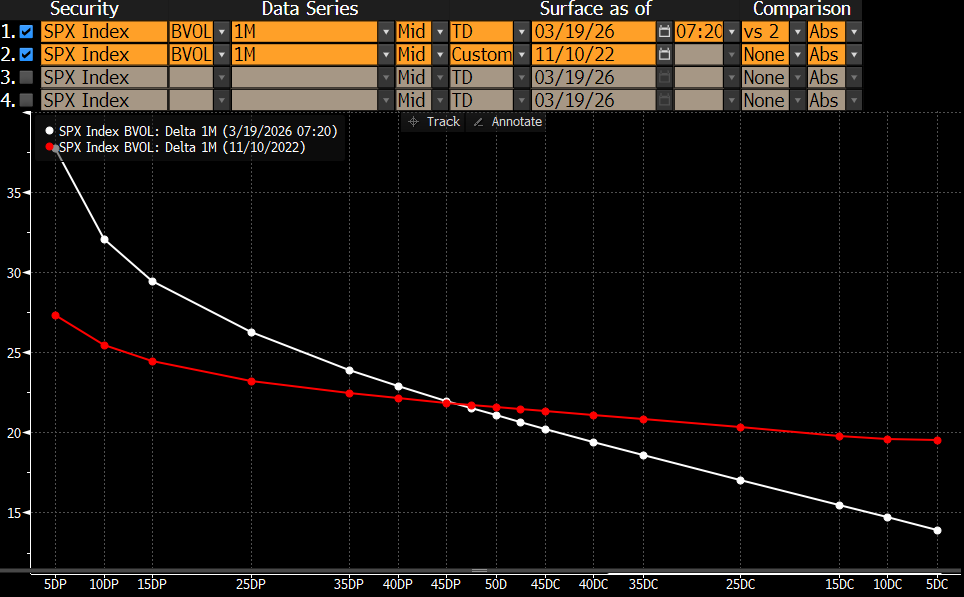The height and width of the screenshot is (597, 964).
Task: Click red series point at 15DC
Action: 840,436
